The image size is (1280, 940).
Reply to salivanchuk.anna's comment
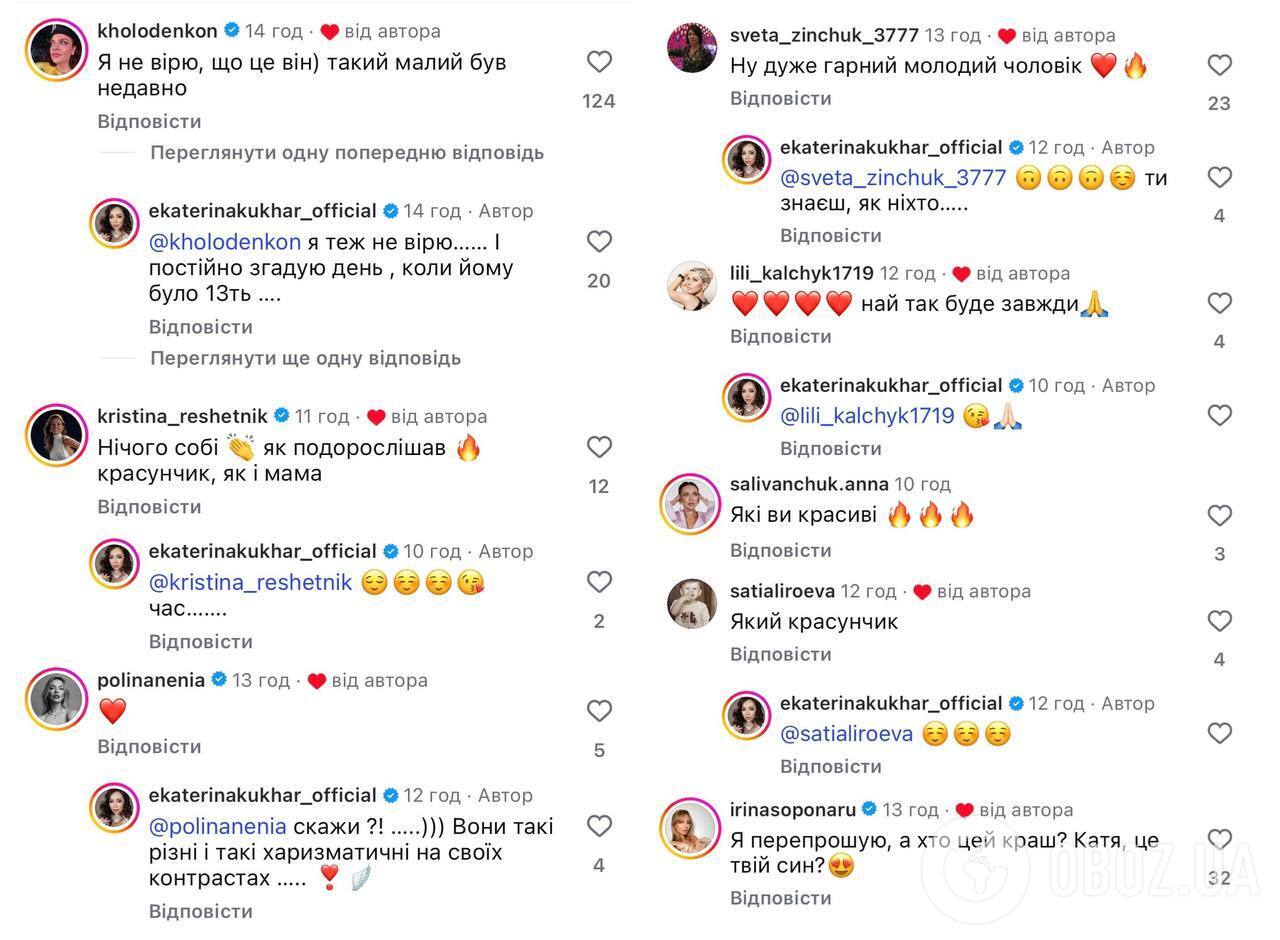(x=780, y=550)
